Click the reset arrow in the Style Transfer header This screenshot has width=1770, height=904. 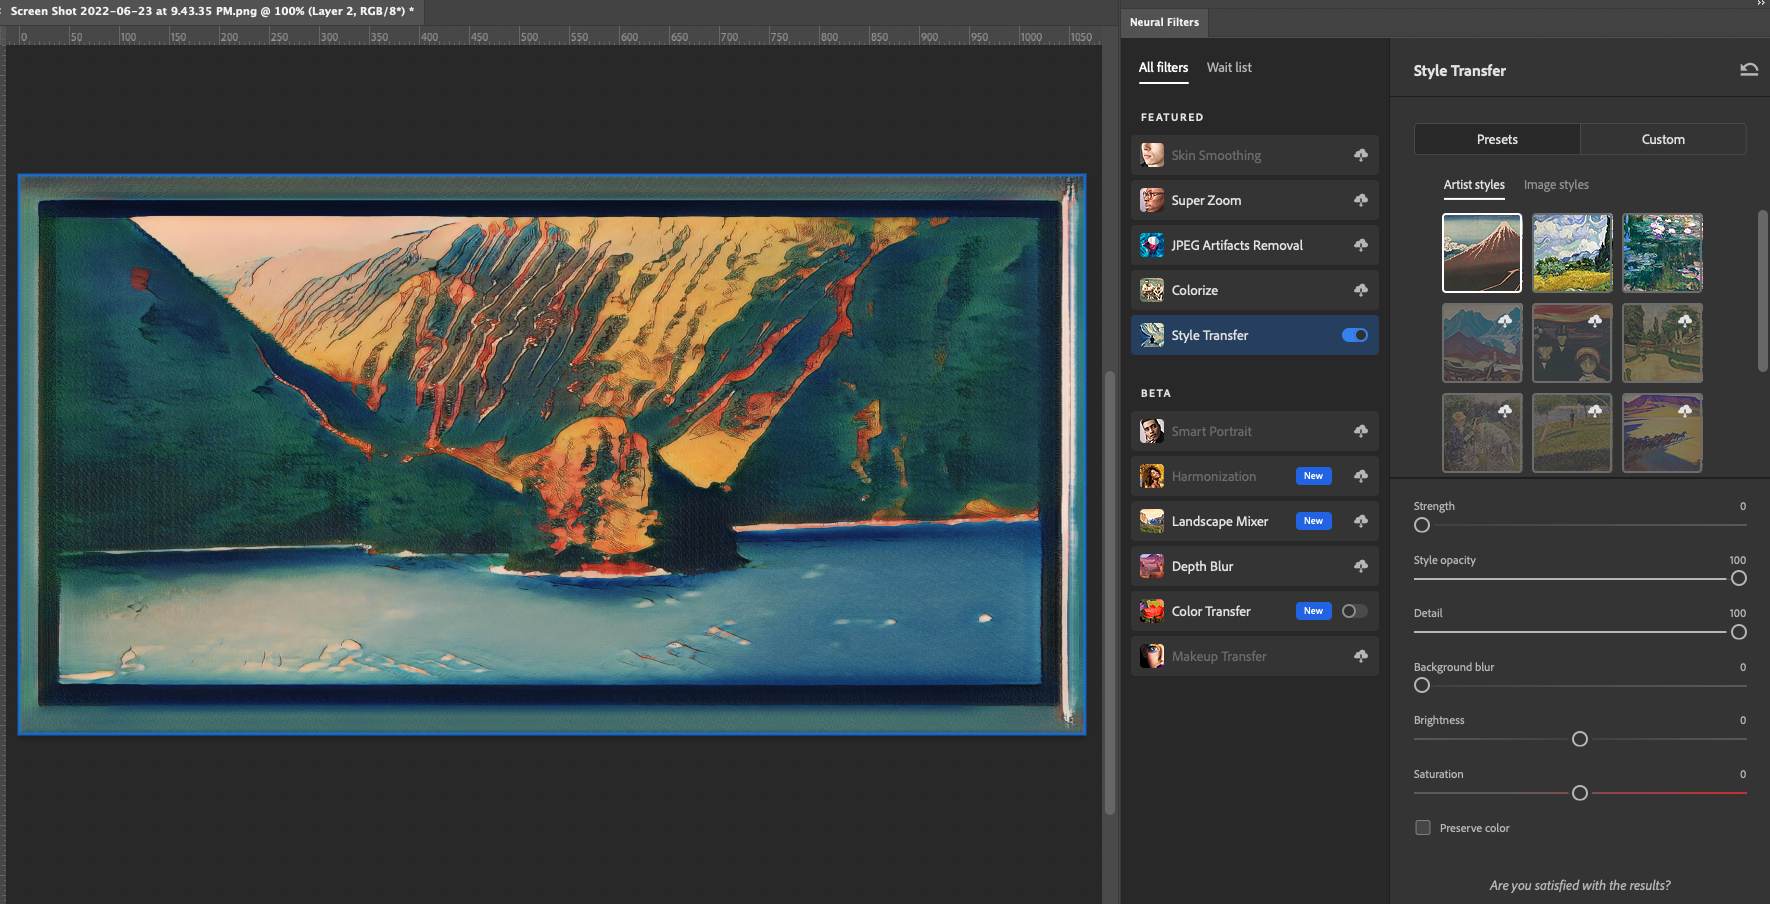pos(1748,69)
